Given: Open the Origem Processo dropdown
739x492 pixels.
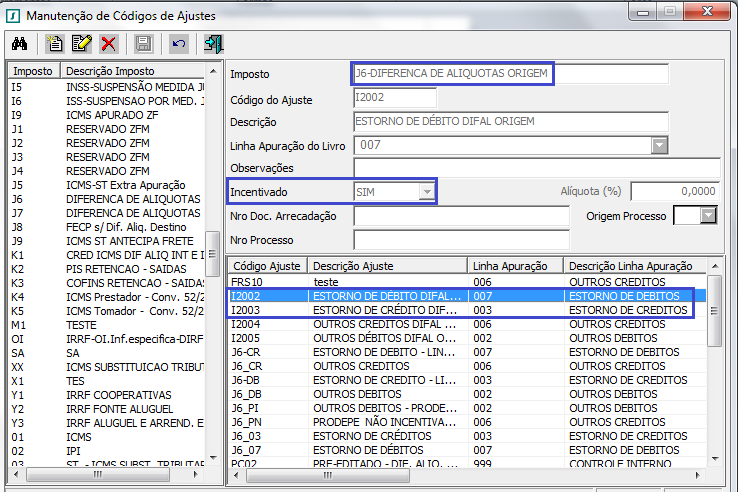Looking at the screenshot, I should (708, 215).
